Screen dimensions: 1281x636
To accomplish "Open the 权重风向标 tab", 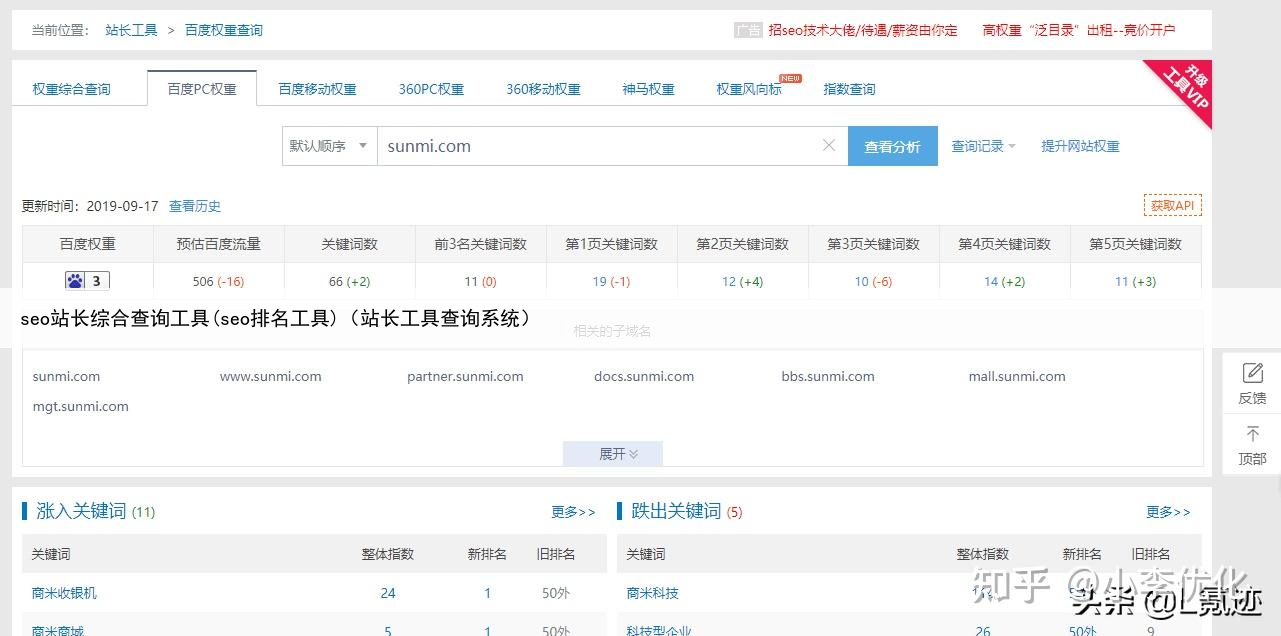I will pos(749,89).
